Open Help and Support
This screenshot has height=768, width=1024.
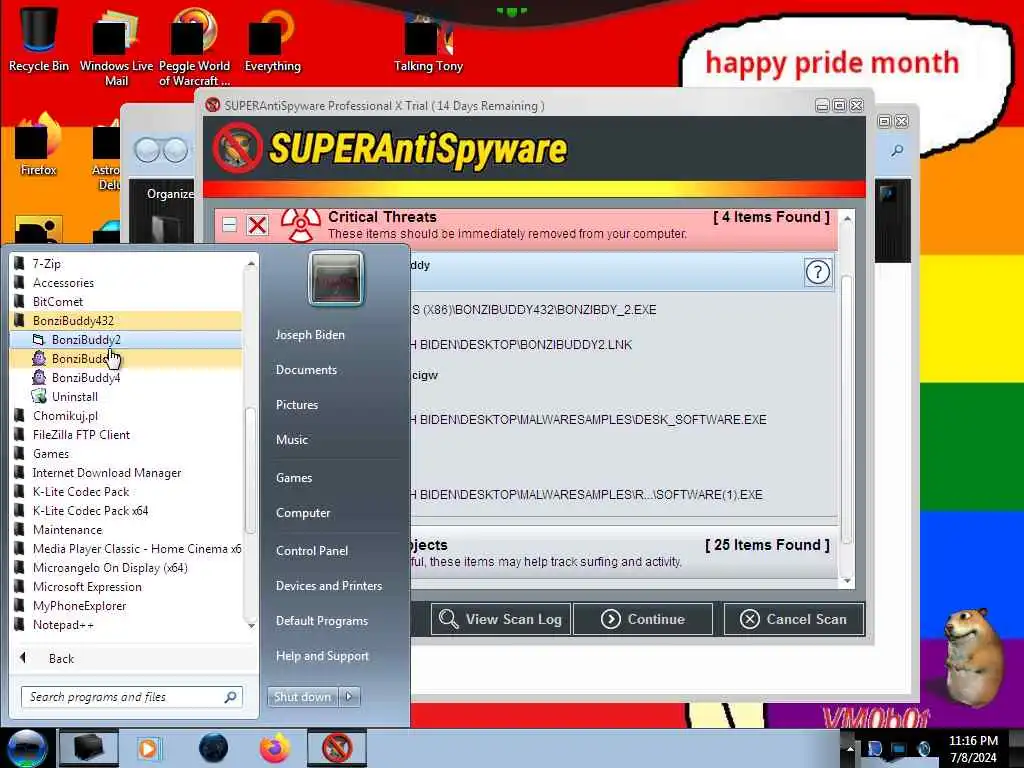[x=322, y=656]
